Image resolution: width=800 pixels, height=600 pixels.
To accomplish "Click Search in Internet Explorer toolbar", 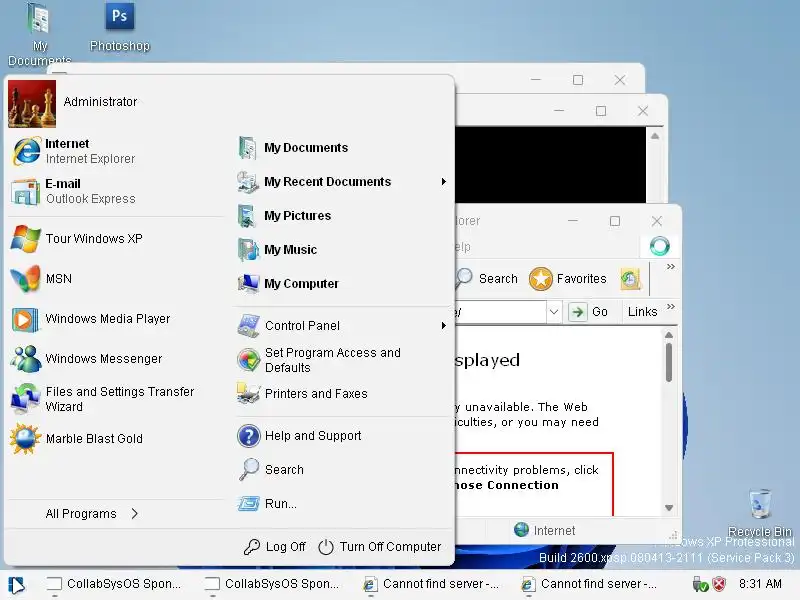I will [487, 279].
